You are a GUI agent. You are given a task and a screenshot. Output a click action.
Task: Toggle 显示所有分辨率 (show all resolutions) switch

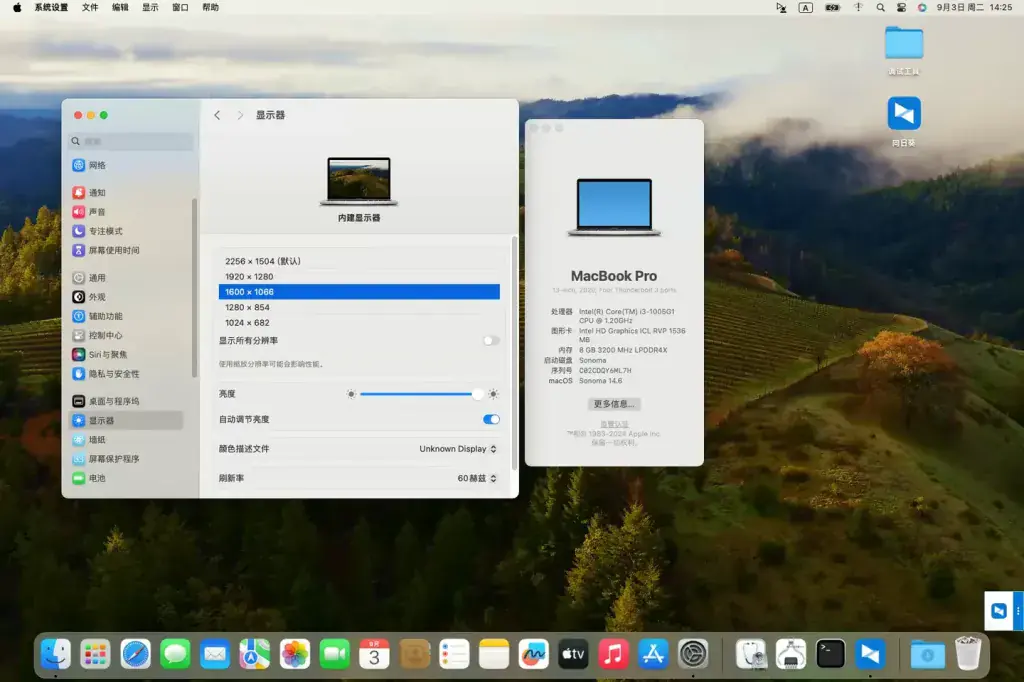[491, 340]
